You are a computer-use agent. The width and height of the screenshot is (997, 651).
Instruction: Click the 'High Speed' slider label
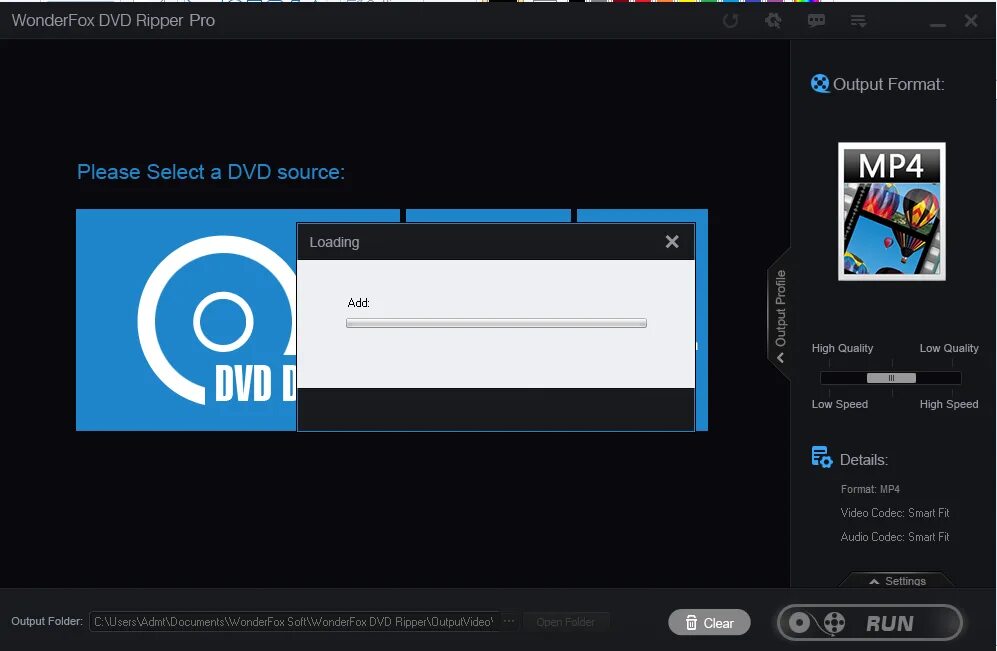[949, 404]
